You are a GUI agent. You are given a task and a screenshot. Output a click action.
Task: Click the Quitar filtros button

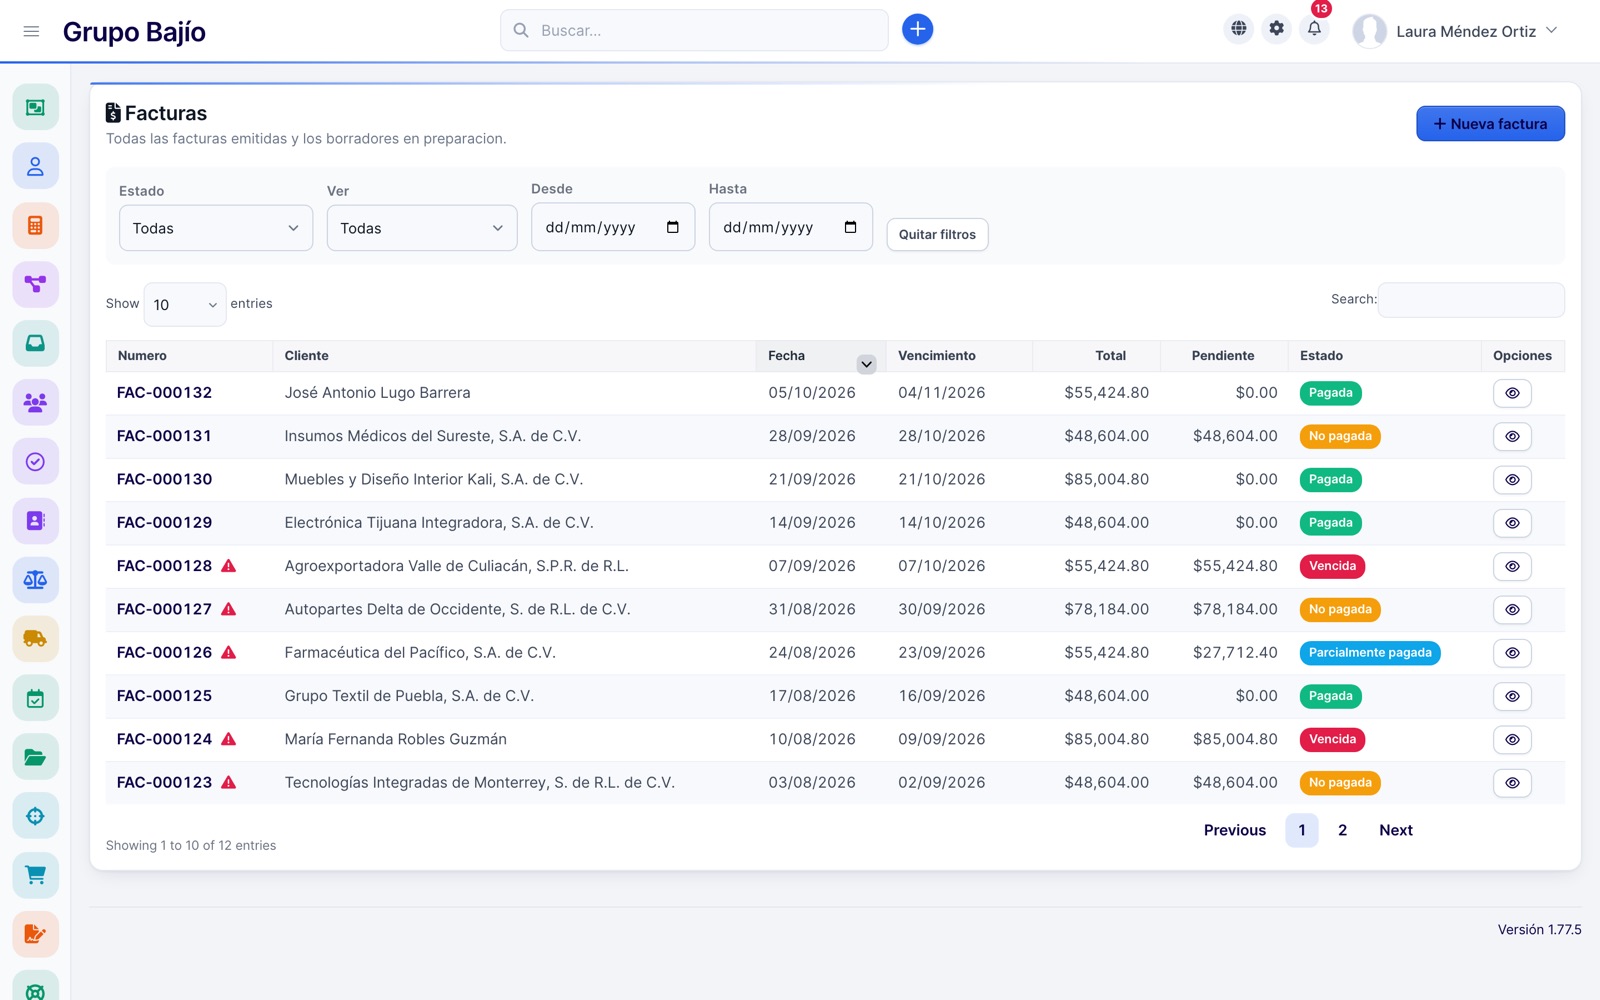coord(937,234)
